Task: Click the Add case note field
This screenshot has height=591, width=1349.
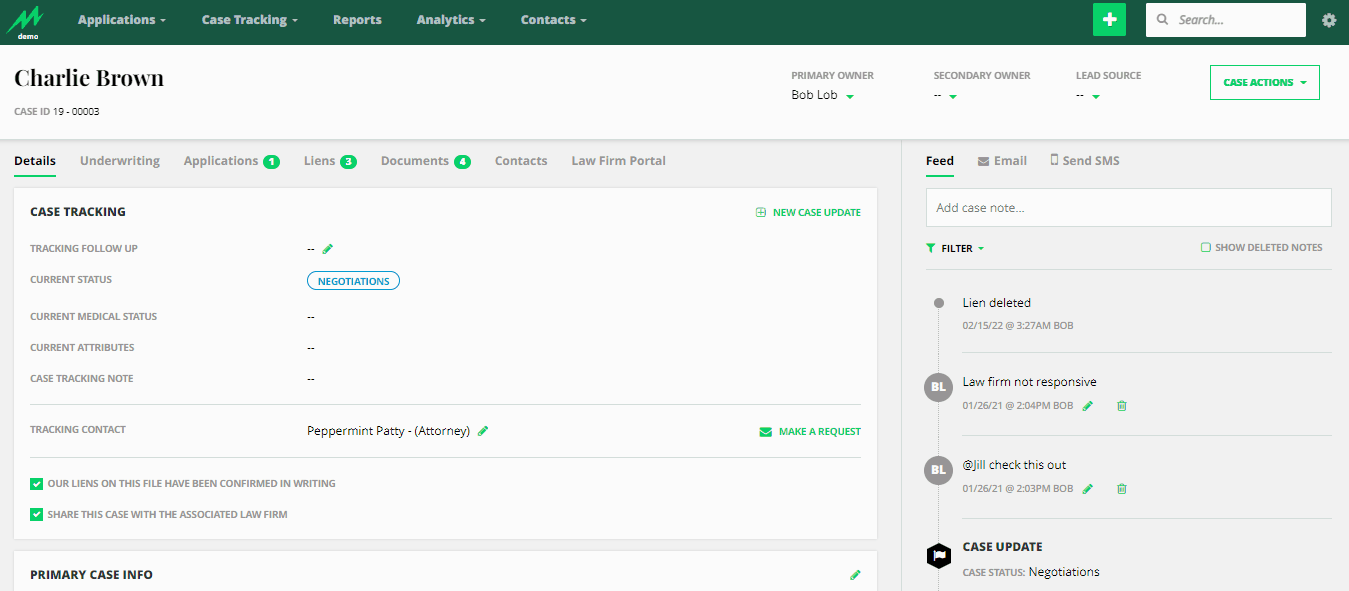Action: pyautogui.click(x=1128, y=208)
